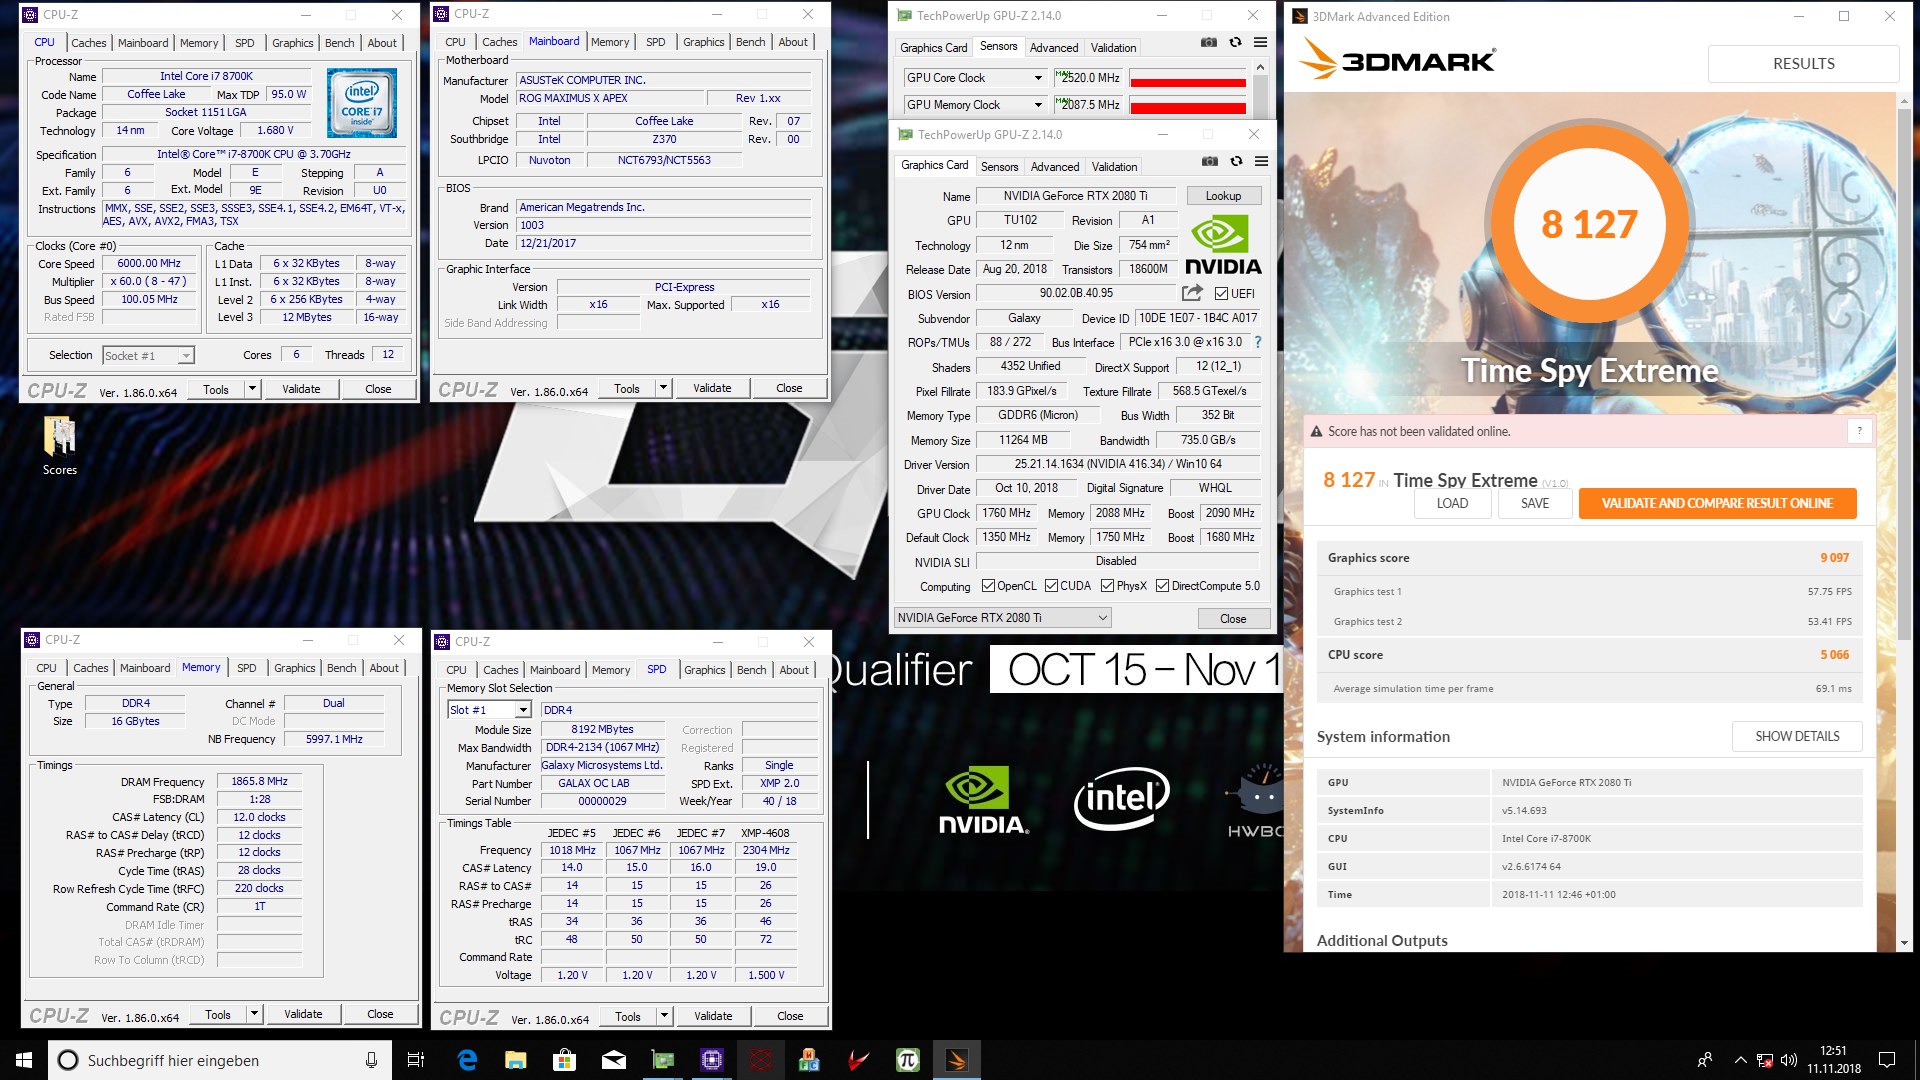Show hidden system tray icons chevron
Image resolution: width=1920 pixels, height=1080 pixels.
pos(1740,1060)
